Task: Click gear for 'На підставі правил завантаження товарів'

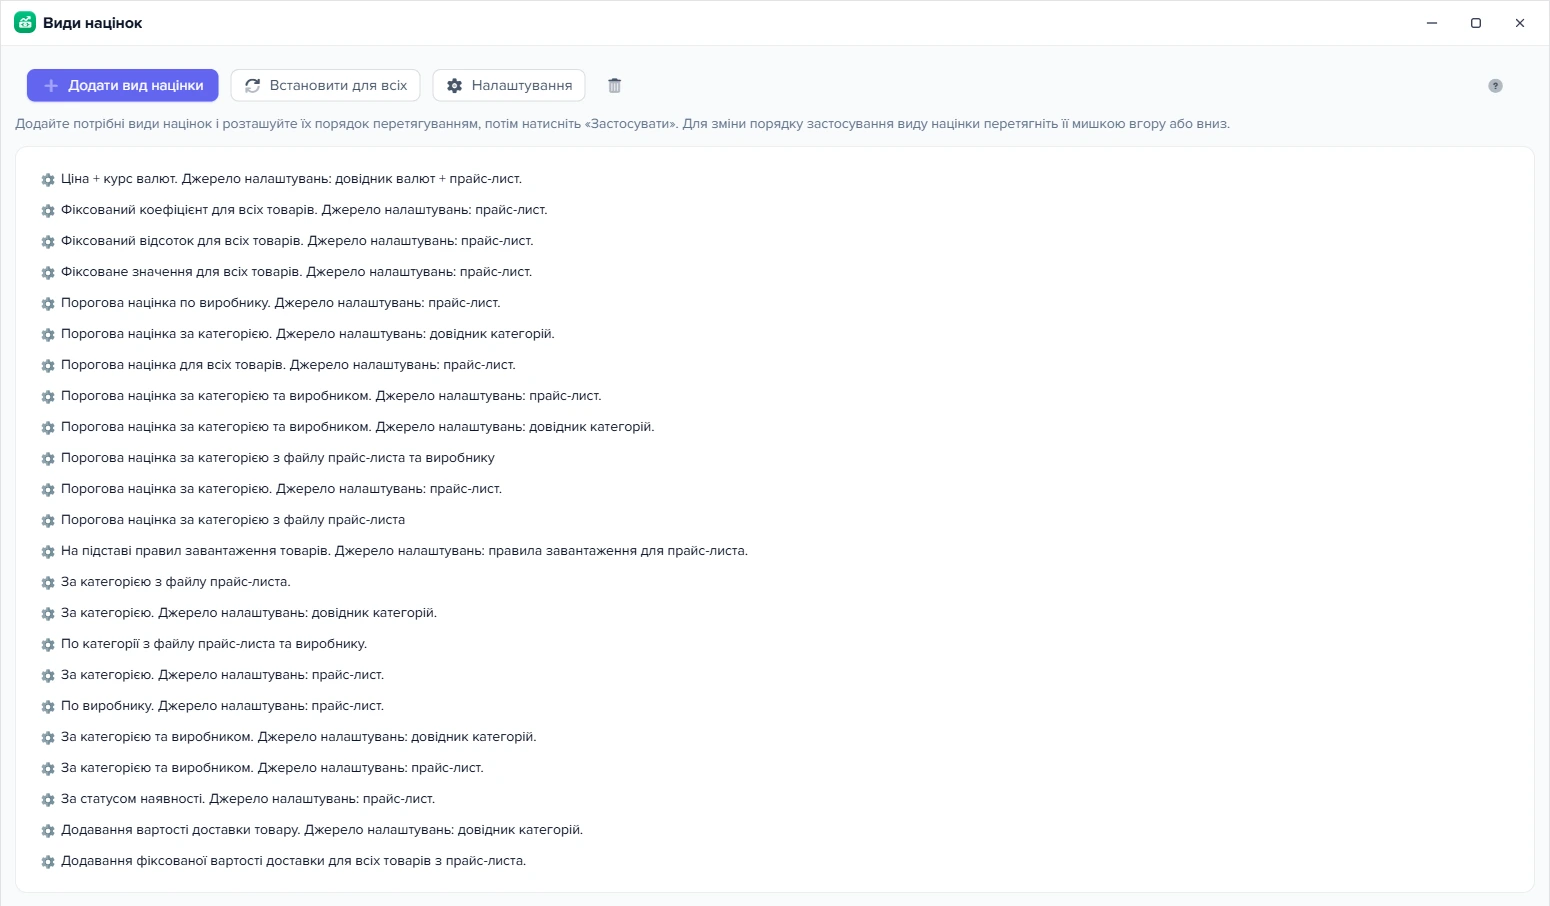Action: pyautogui.click(x=48, y=552)
